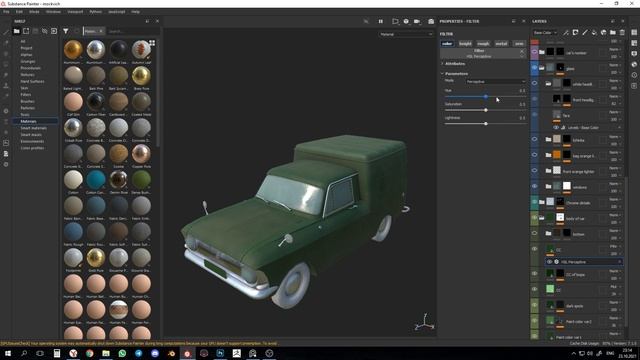Add a fill layer with the bucket icon

pyautogui.click(x=594, y=32)
